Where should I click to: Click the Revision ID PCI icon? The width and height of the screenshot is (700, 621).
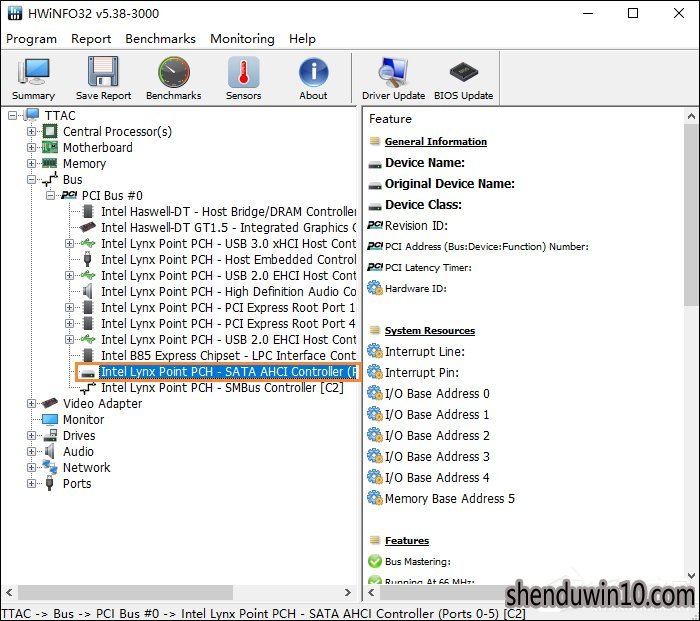tap(375, 225)
